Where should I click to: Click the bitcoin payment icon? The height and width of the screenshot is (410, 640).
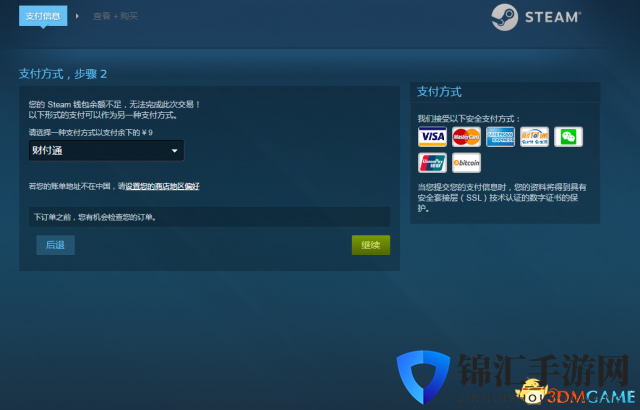pyautogui.click(x=466, y=163)
